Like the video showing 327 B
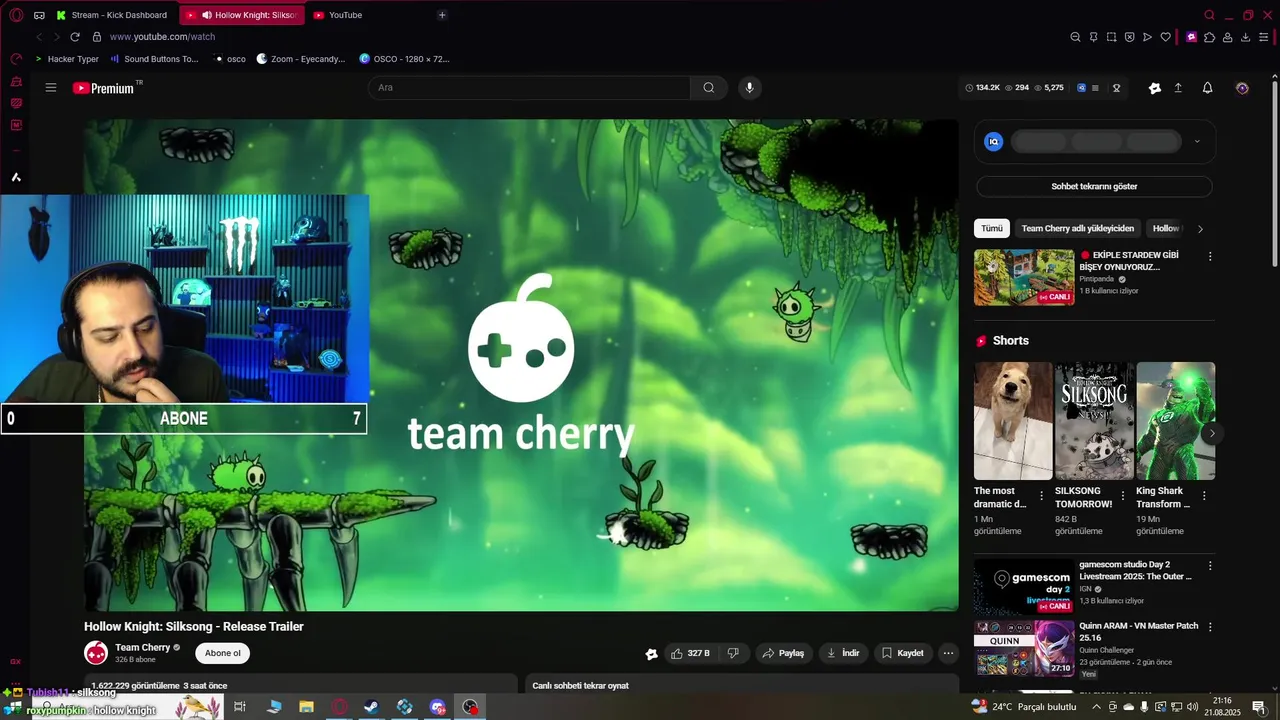 click(x=690, y=653)
